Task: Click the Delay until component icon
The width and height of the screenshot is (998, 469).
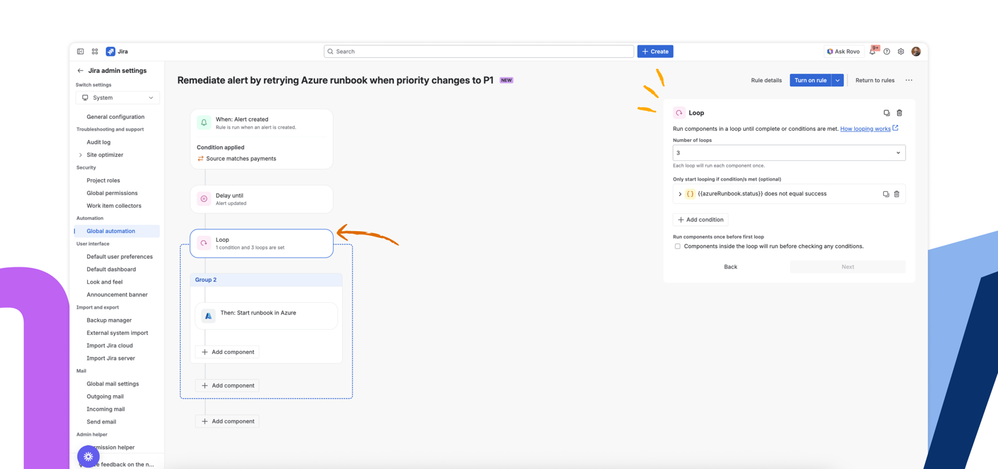Action: click(x=204, y=199)
